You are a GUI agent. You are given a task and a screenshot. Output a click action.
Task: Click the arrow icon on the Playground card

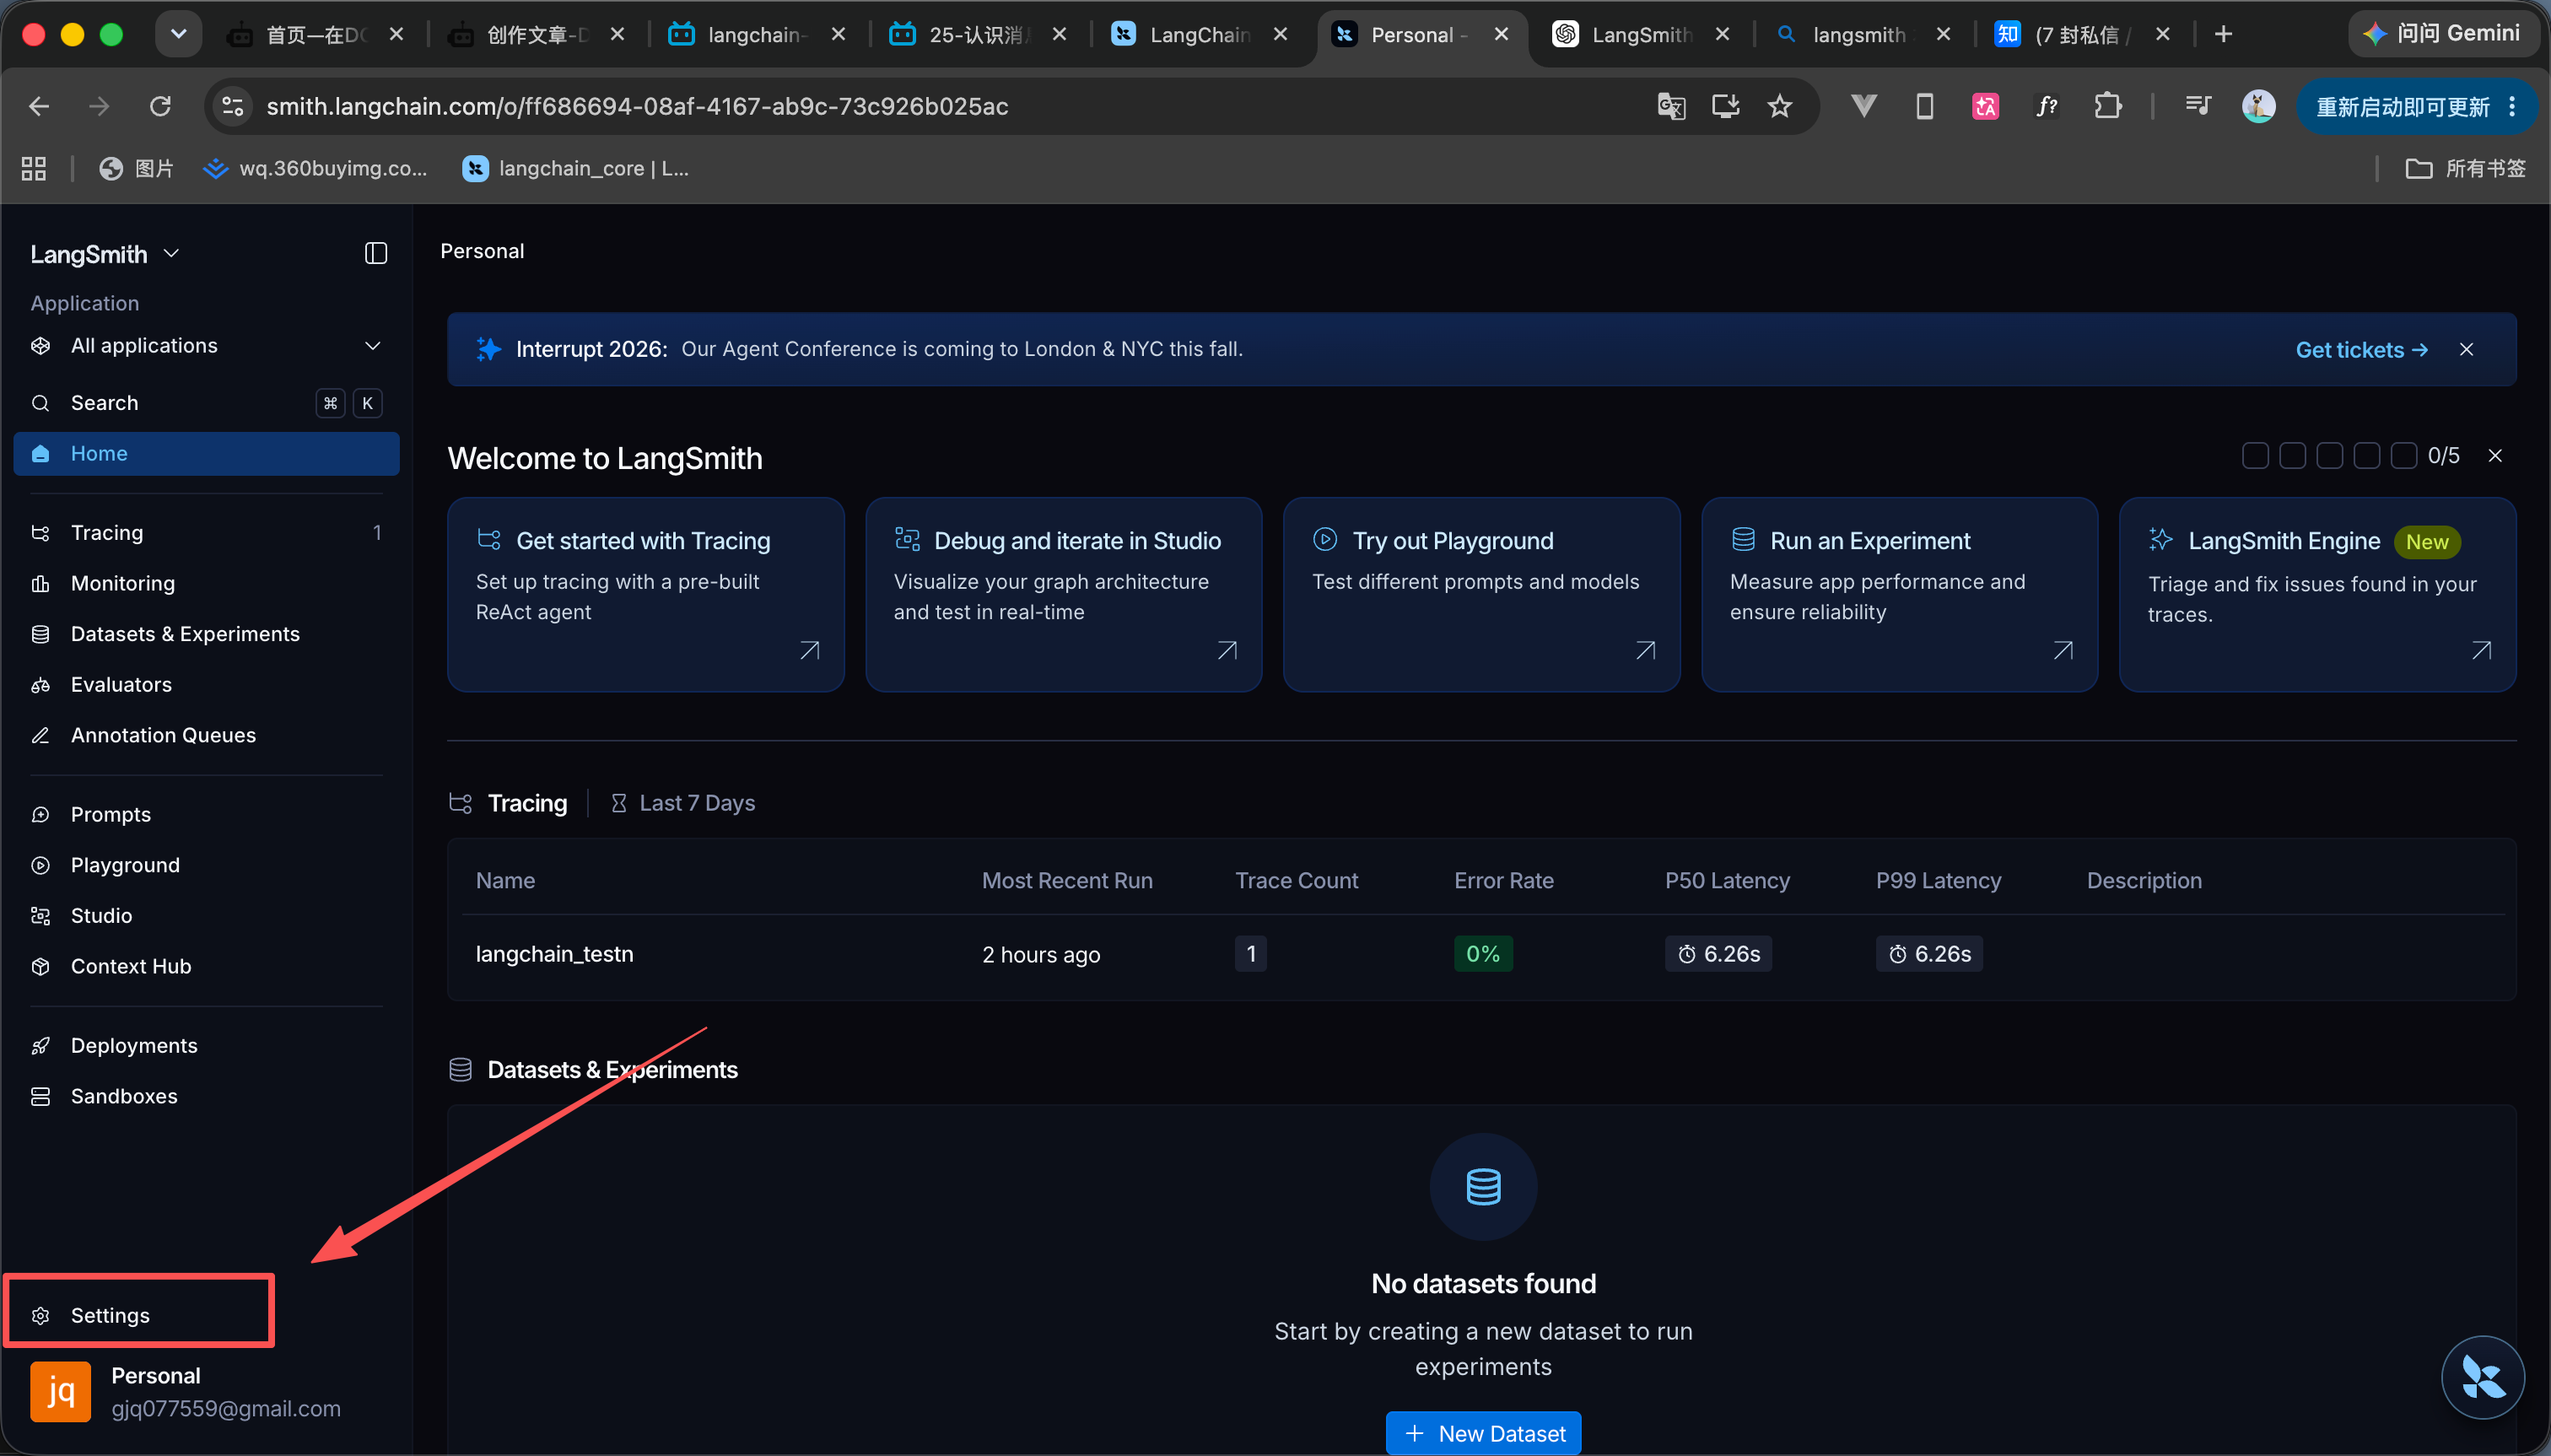(x=1646, y=651)
